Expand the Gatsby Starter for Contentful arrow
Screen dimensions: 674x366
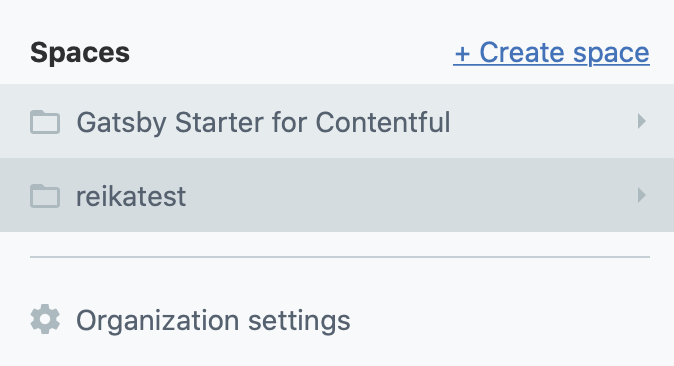point(641,121)
